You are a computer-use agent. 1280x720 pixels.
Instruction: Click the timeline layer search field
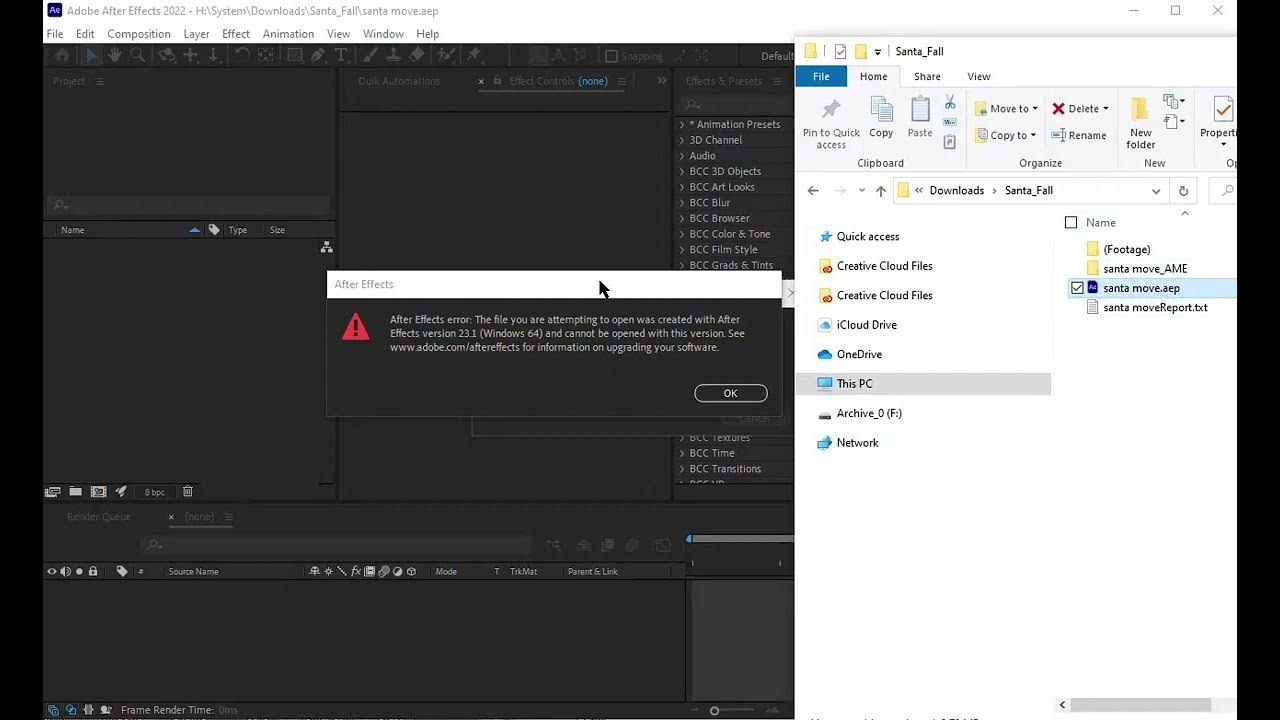click(x=335, y=545)
